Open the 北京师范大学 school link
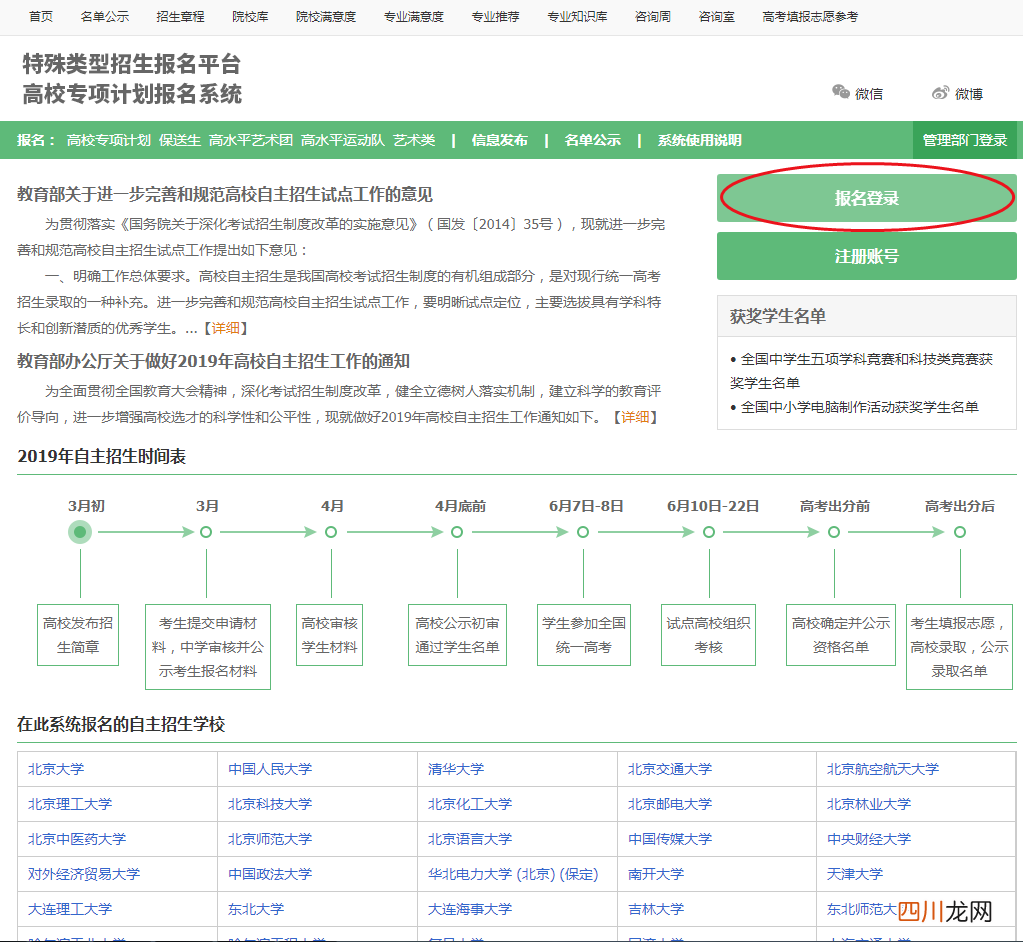Image resolution: width=1023 pixels, height=942 pixels. 270,839
